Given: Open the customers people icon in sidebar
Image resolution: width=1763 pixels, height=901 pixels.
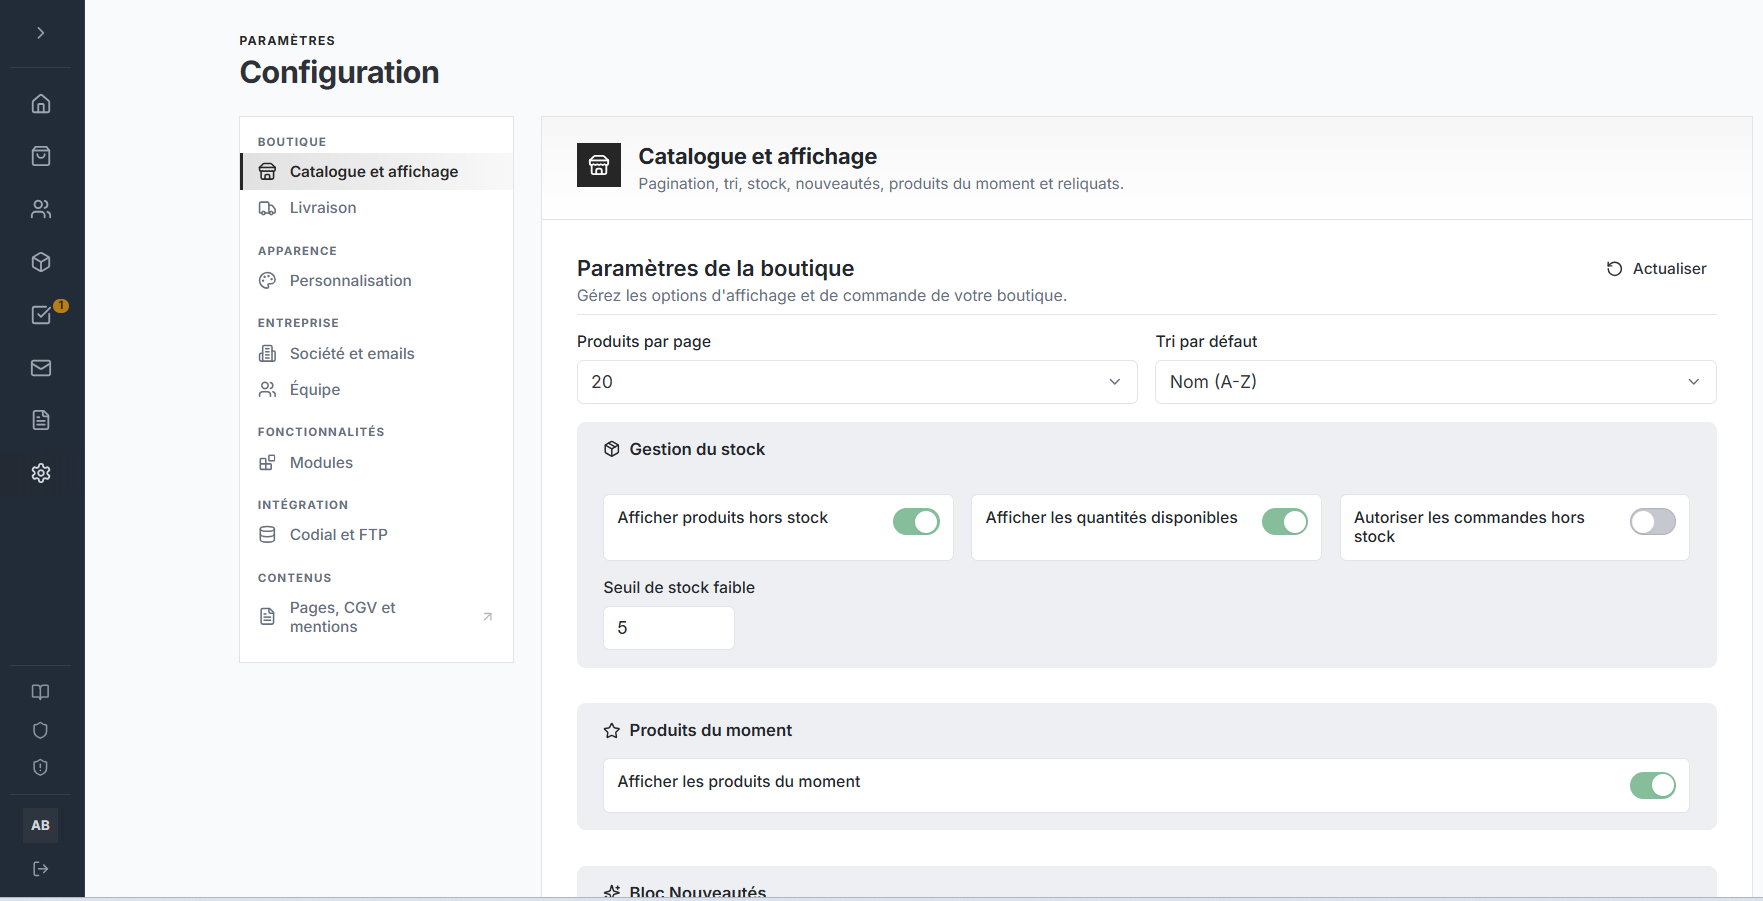Looking at the screenshot, I should [x=41, y=209].
